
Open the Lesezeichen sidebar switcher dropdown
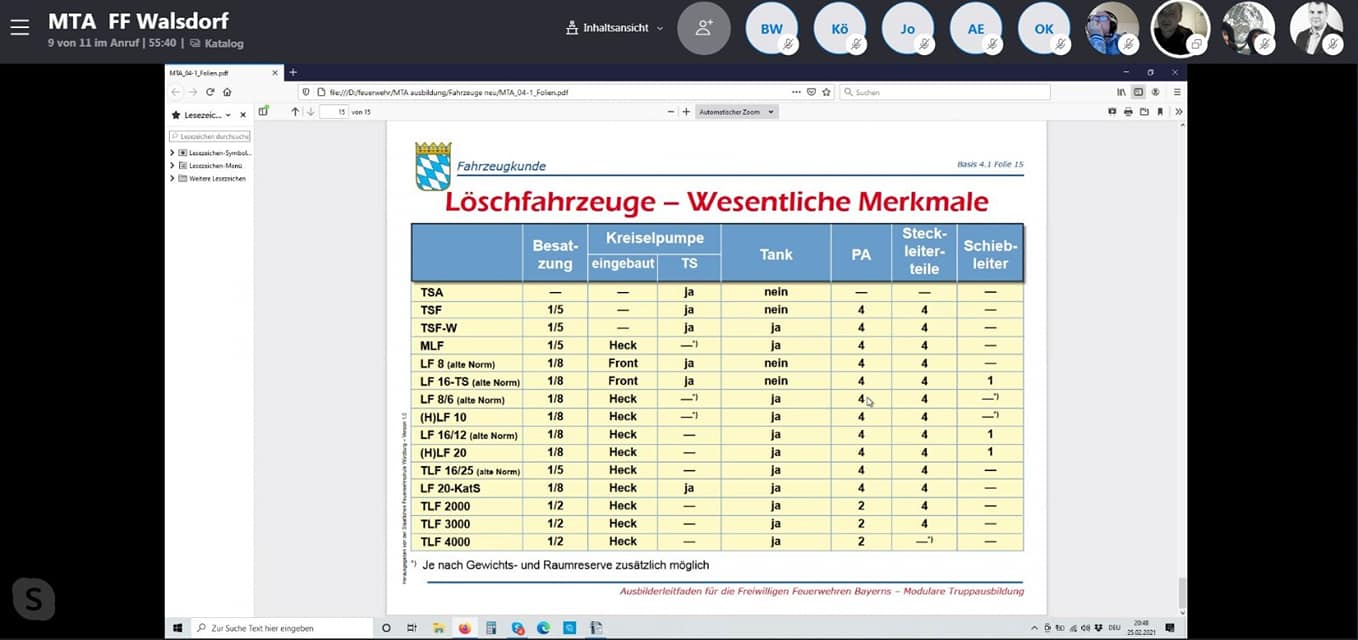coord(202,115)
